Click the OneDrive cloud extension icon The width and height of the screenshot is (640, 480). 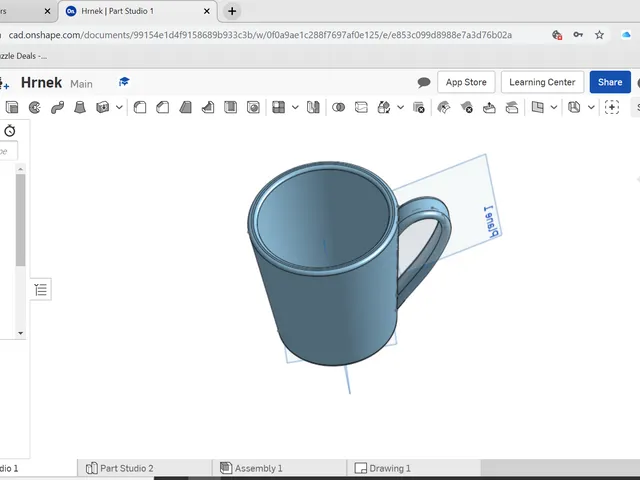tap(626, 35)
